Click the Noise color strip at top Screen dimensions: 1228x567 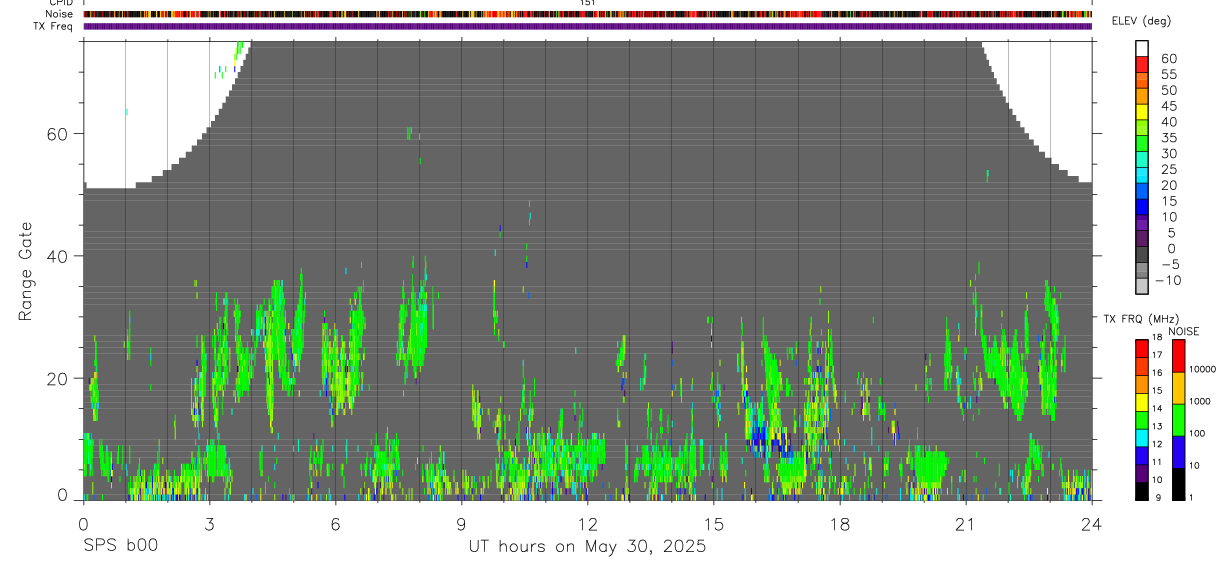tap(588, 14)
